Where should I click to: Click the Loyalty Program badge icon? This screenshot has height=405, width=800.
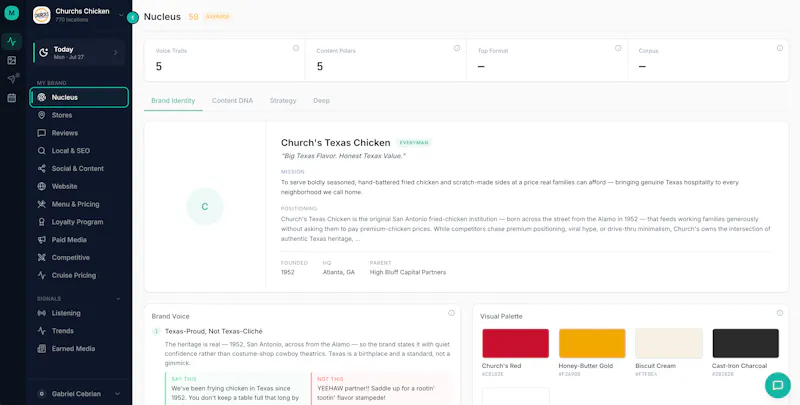click(42, 222)
